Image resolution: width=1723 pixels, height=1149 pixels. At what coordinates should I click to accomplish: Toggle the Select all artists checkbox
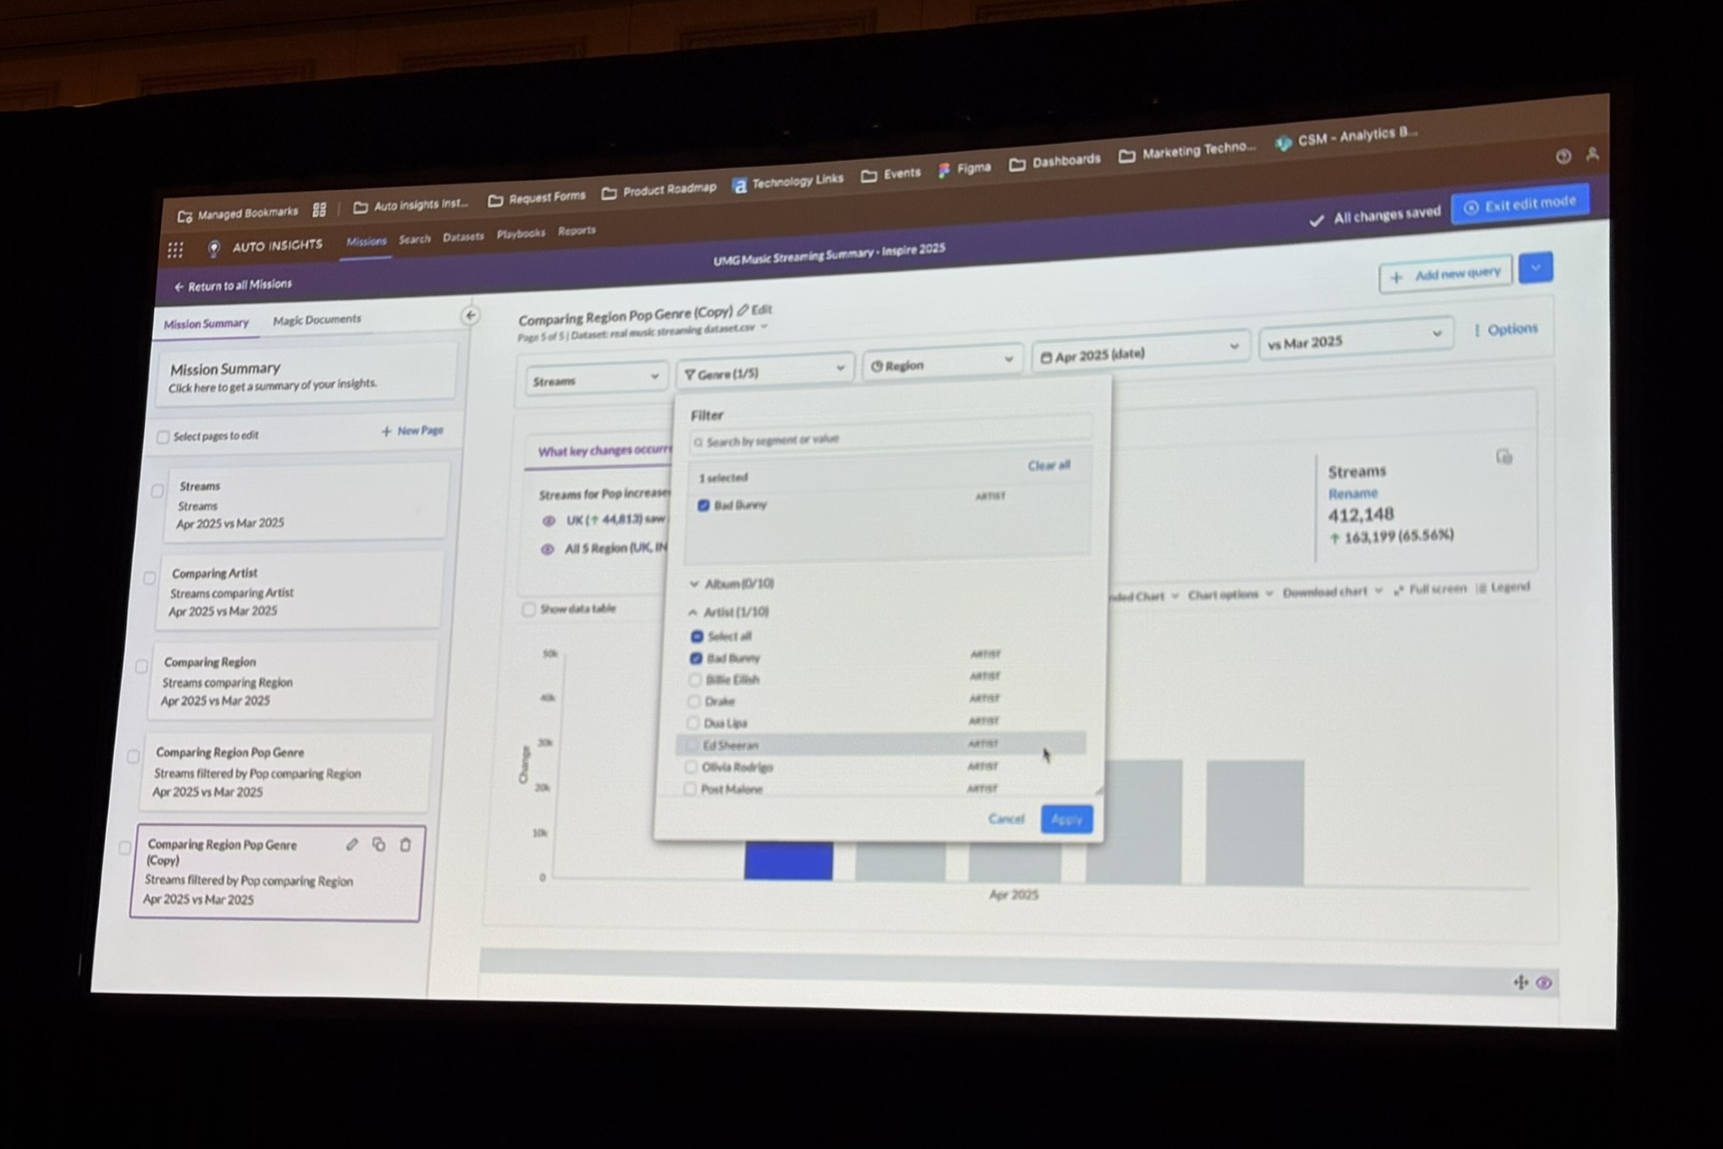tap(697, 637)
